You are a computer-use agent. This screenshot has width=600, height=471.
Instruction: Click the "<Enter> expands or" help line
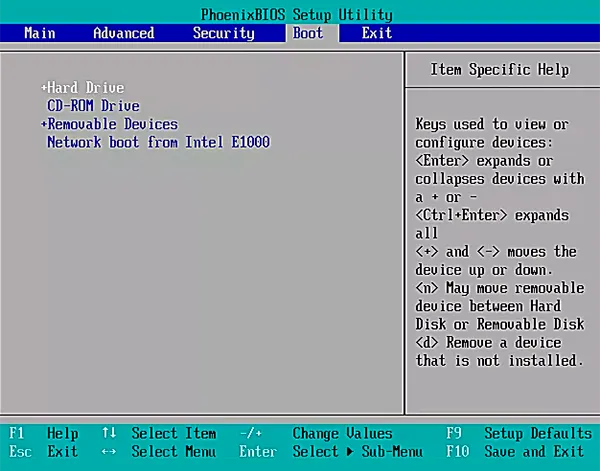pos(484,161)
